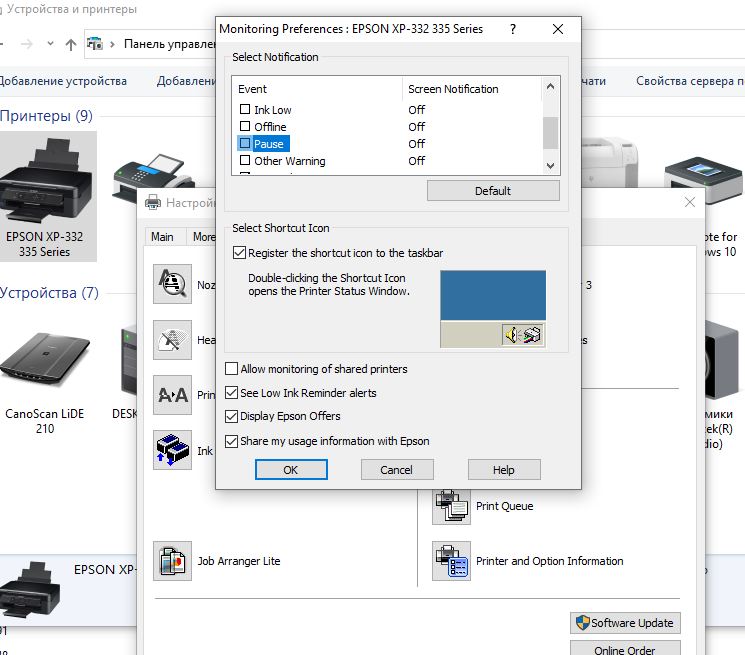Switch to the More Options tab
Screen dimensions: 745x655
[x=203, y=237]
